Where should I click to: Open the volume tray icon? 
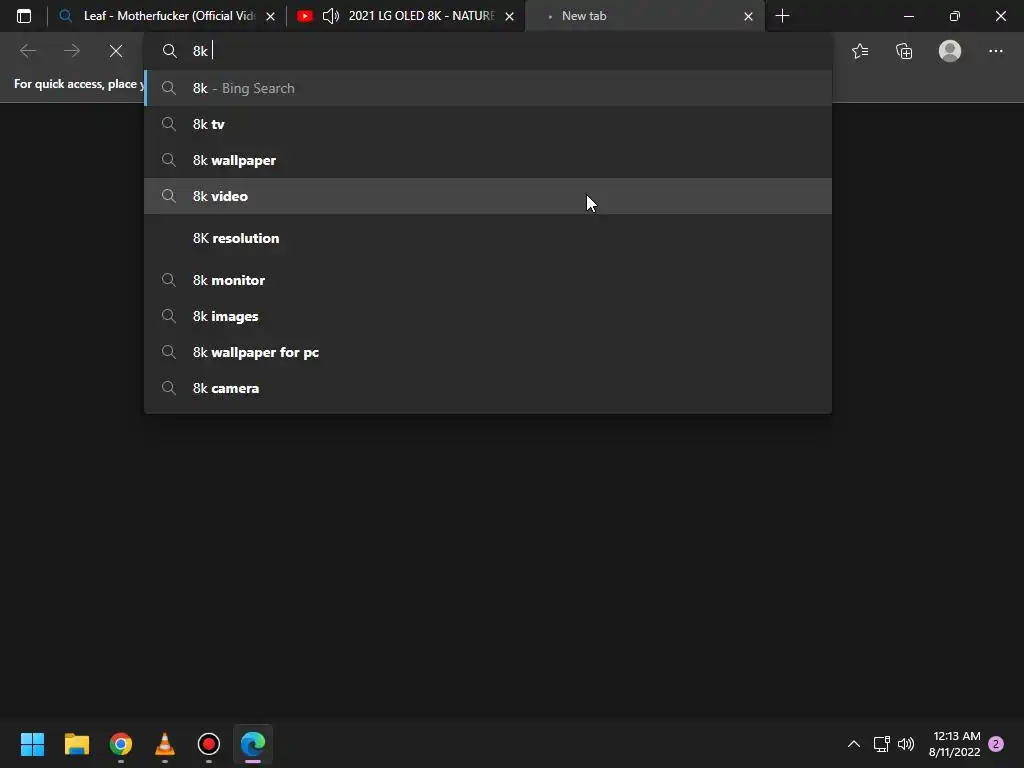pyautogui.click(x=906, y=744)
